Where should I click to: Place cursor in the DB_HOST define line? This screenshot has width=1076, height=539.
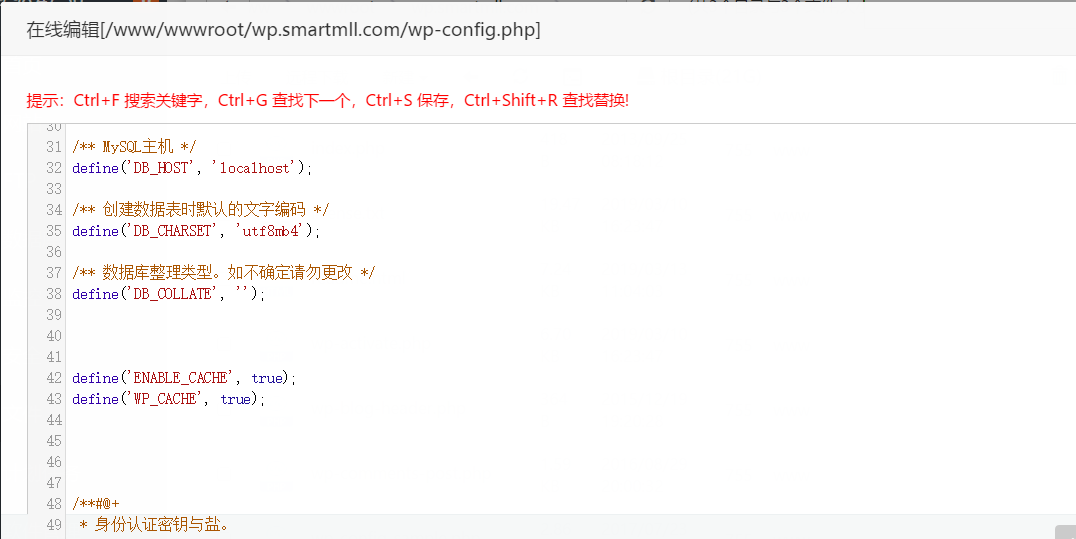coord(192,168)
